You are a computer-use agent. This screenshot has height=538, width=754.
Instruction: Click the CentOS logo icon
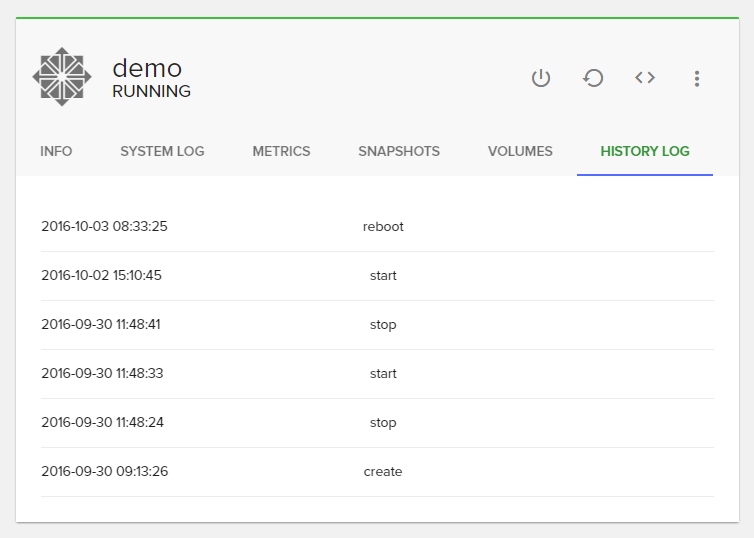(62, 77)
